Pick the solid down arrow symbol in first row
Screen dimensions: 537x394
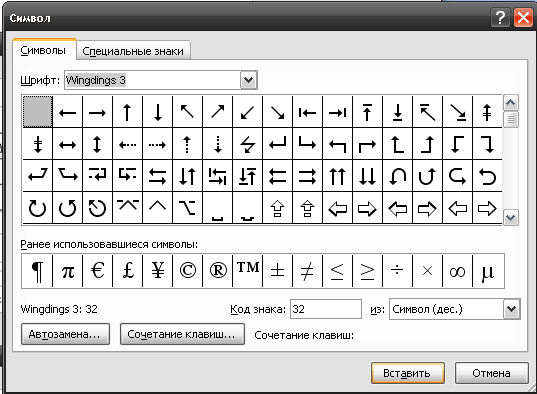(x=158, y=112)
